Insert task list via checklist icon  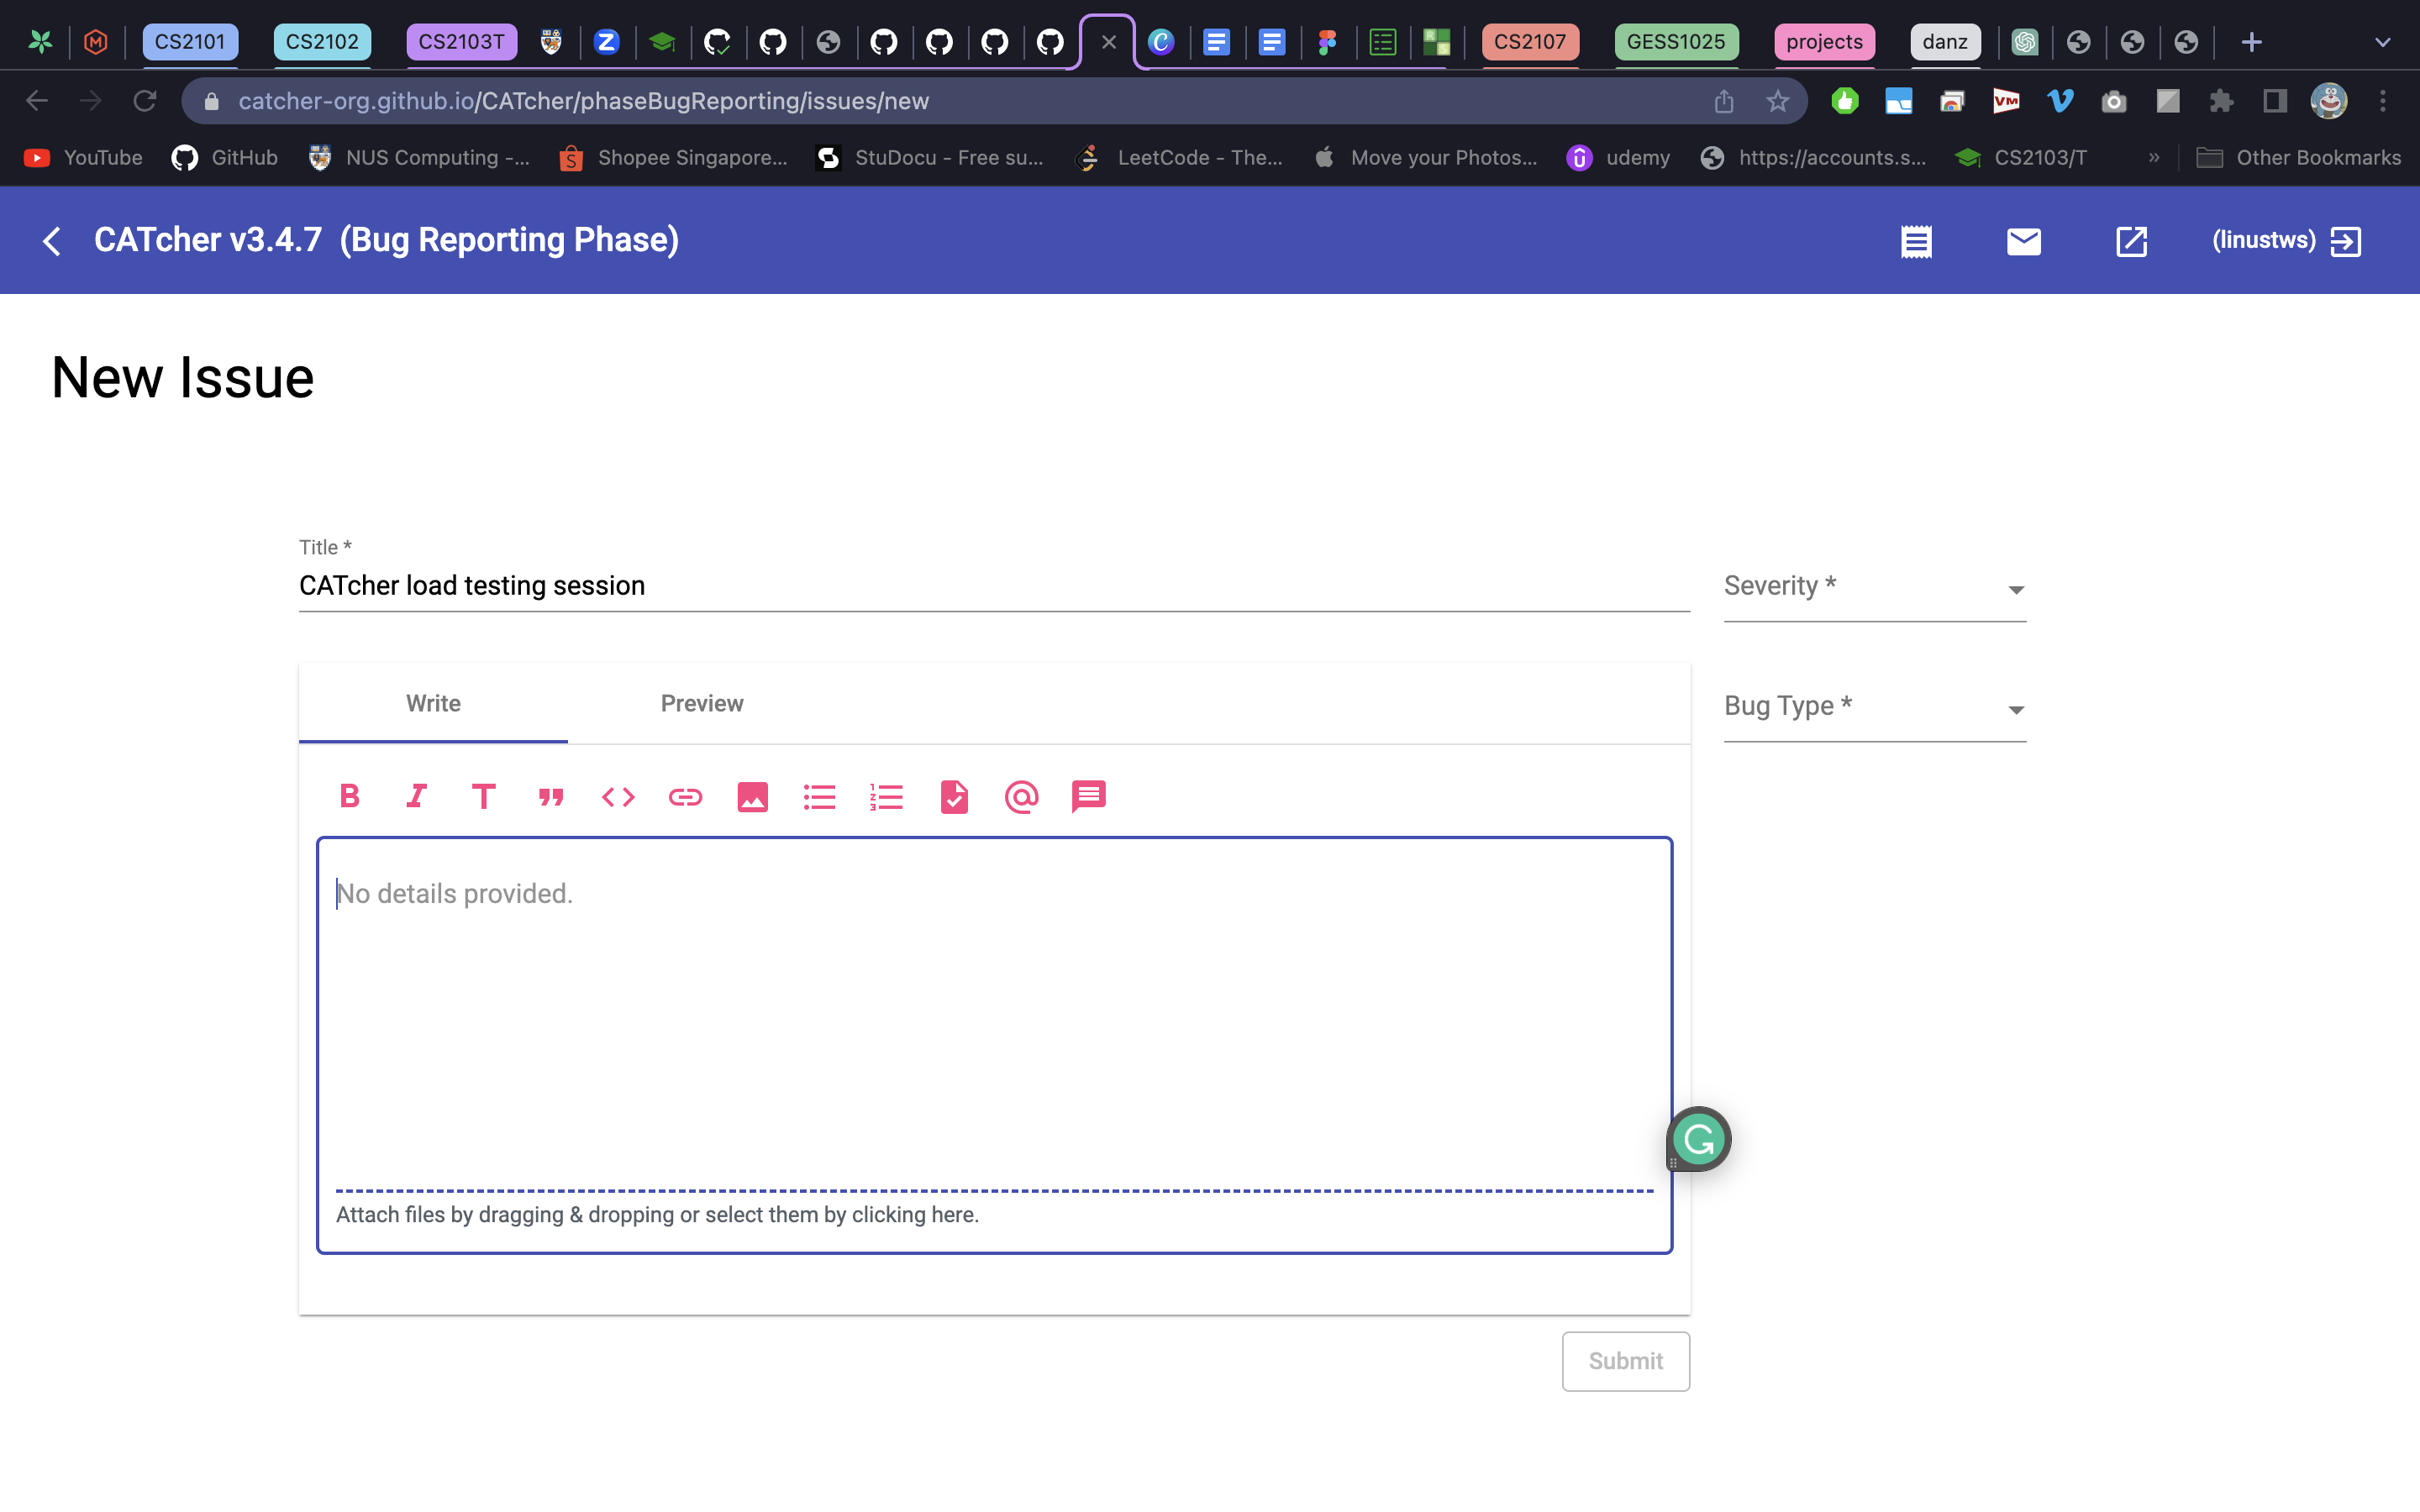click(954, 797)
